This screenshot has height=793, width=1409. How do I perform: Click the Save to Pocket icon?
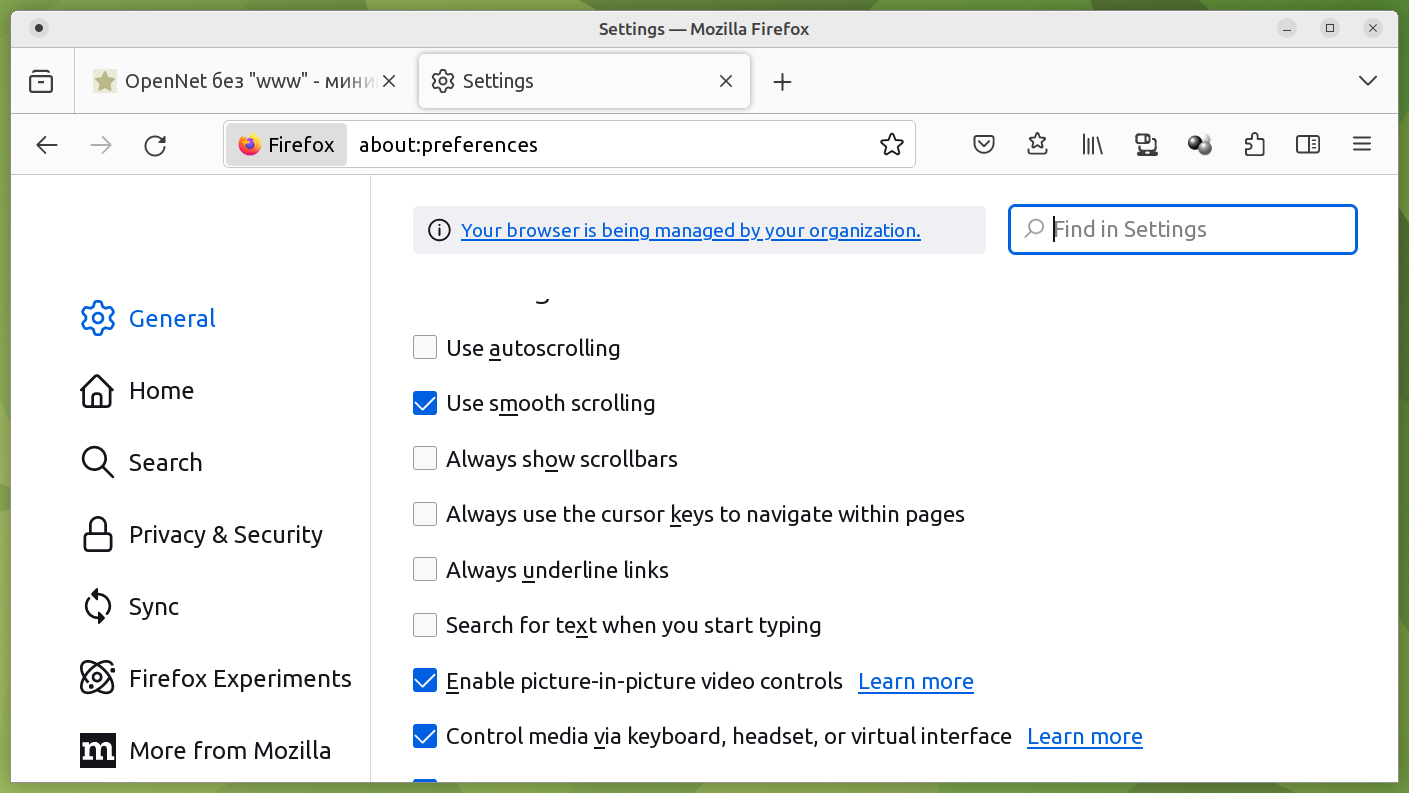click(x=984, y=145)
